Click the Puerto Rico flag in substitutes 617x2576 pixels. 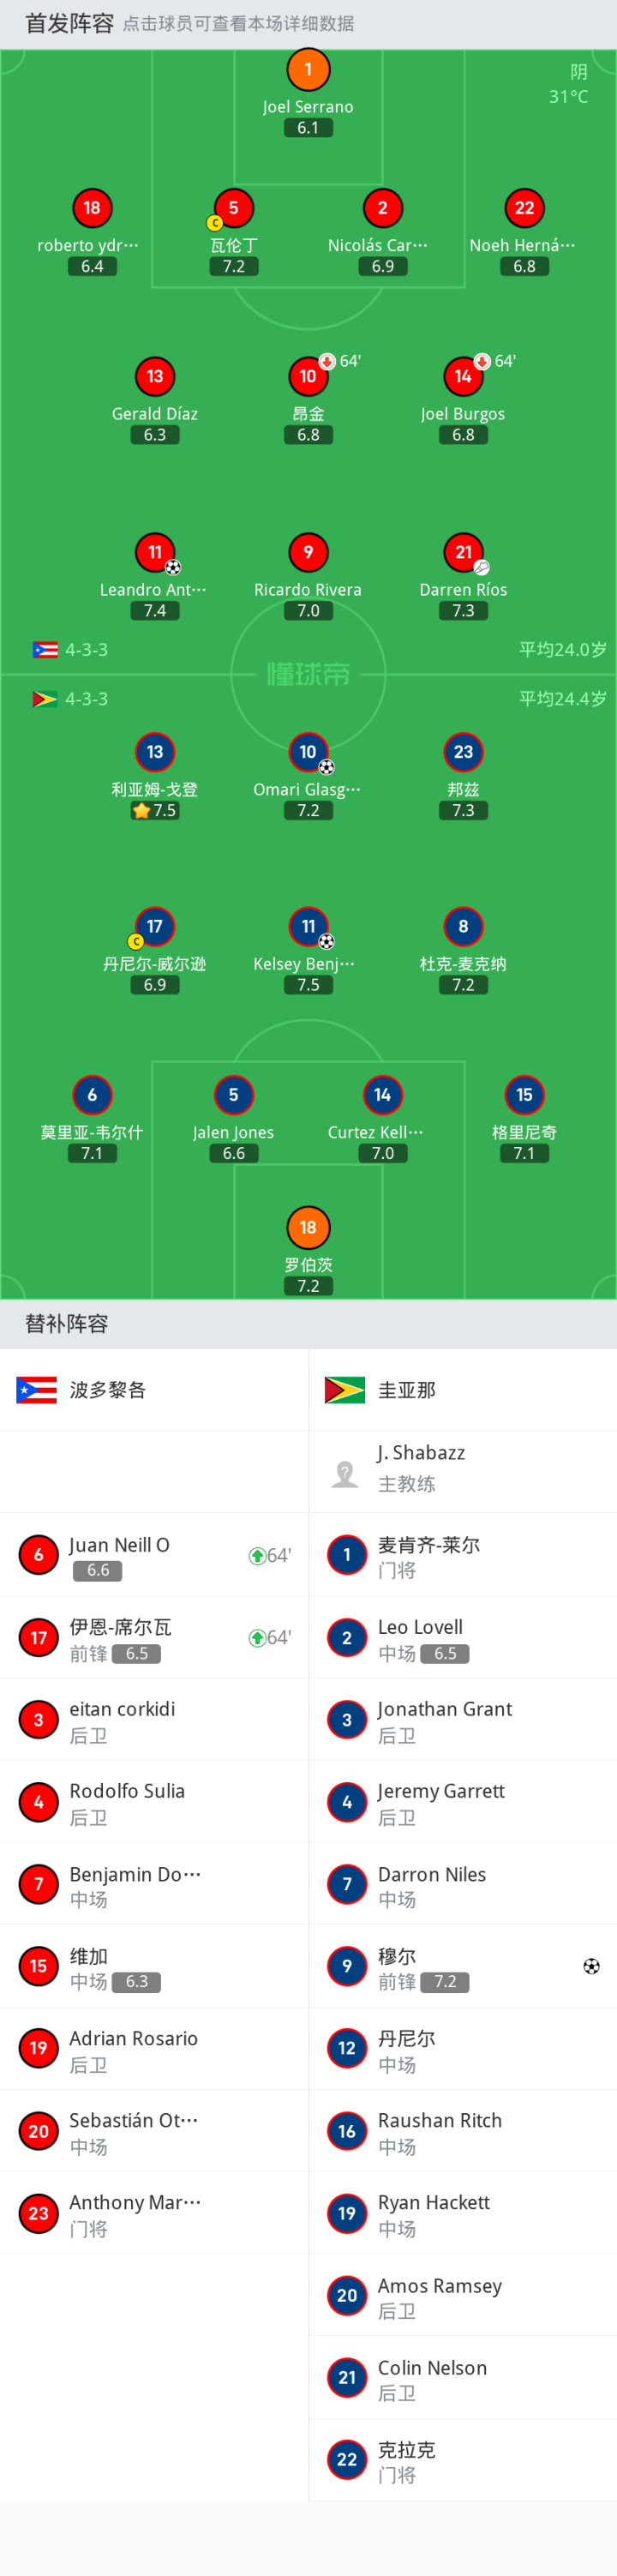(x=37, y=1390)
